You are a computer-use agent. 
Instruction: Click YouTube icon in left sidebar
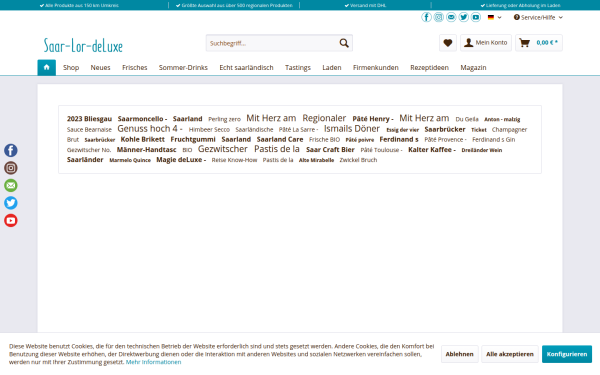(x=11, y=220)
